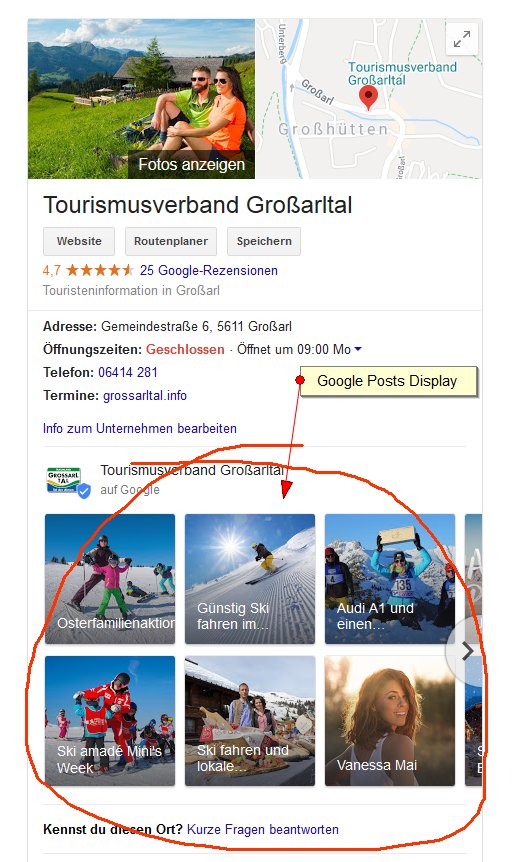Open the Fotos anzeigen photo

[141, 99]
